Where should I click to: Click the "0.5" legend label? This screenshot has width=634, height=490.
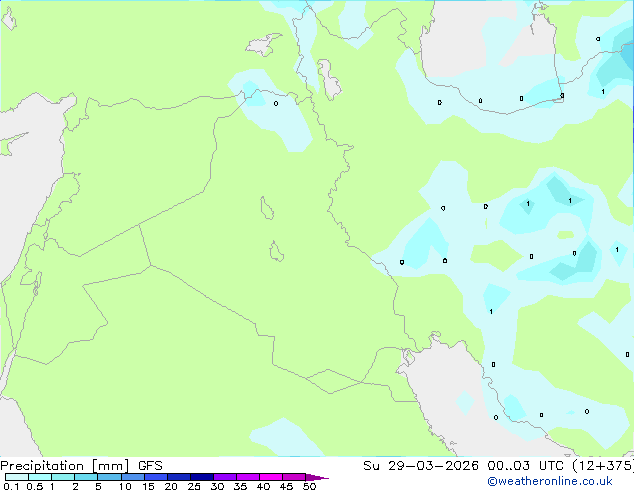(x=35, y=486)
